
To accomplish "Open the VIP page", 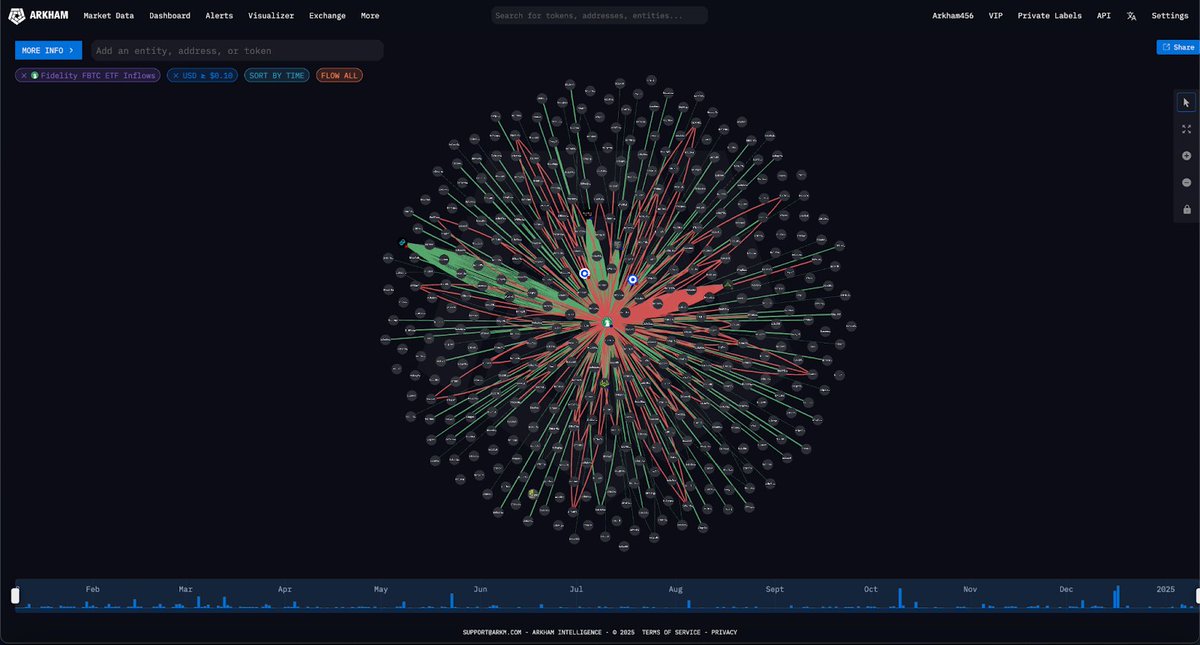I will tap(996, 16).
